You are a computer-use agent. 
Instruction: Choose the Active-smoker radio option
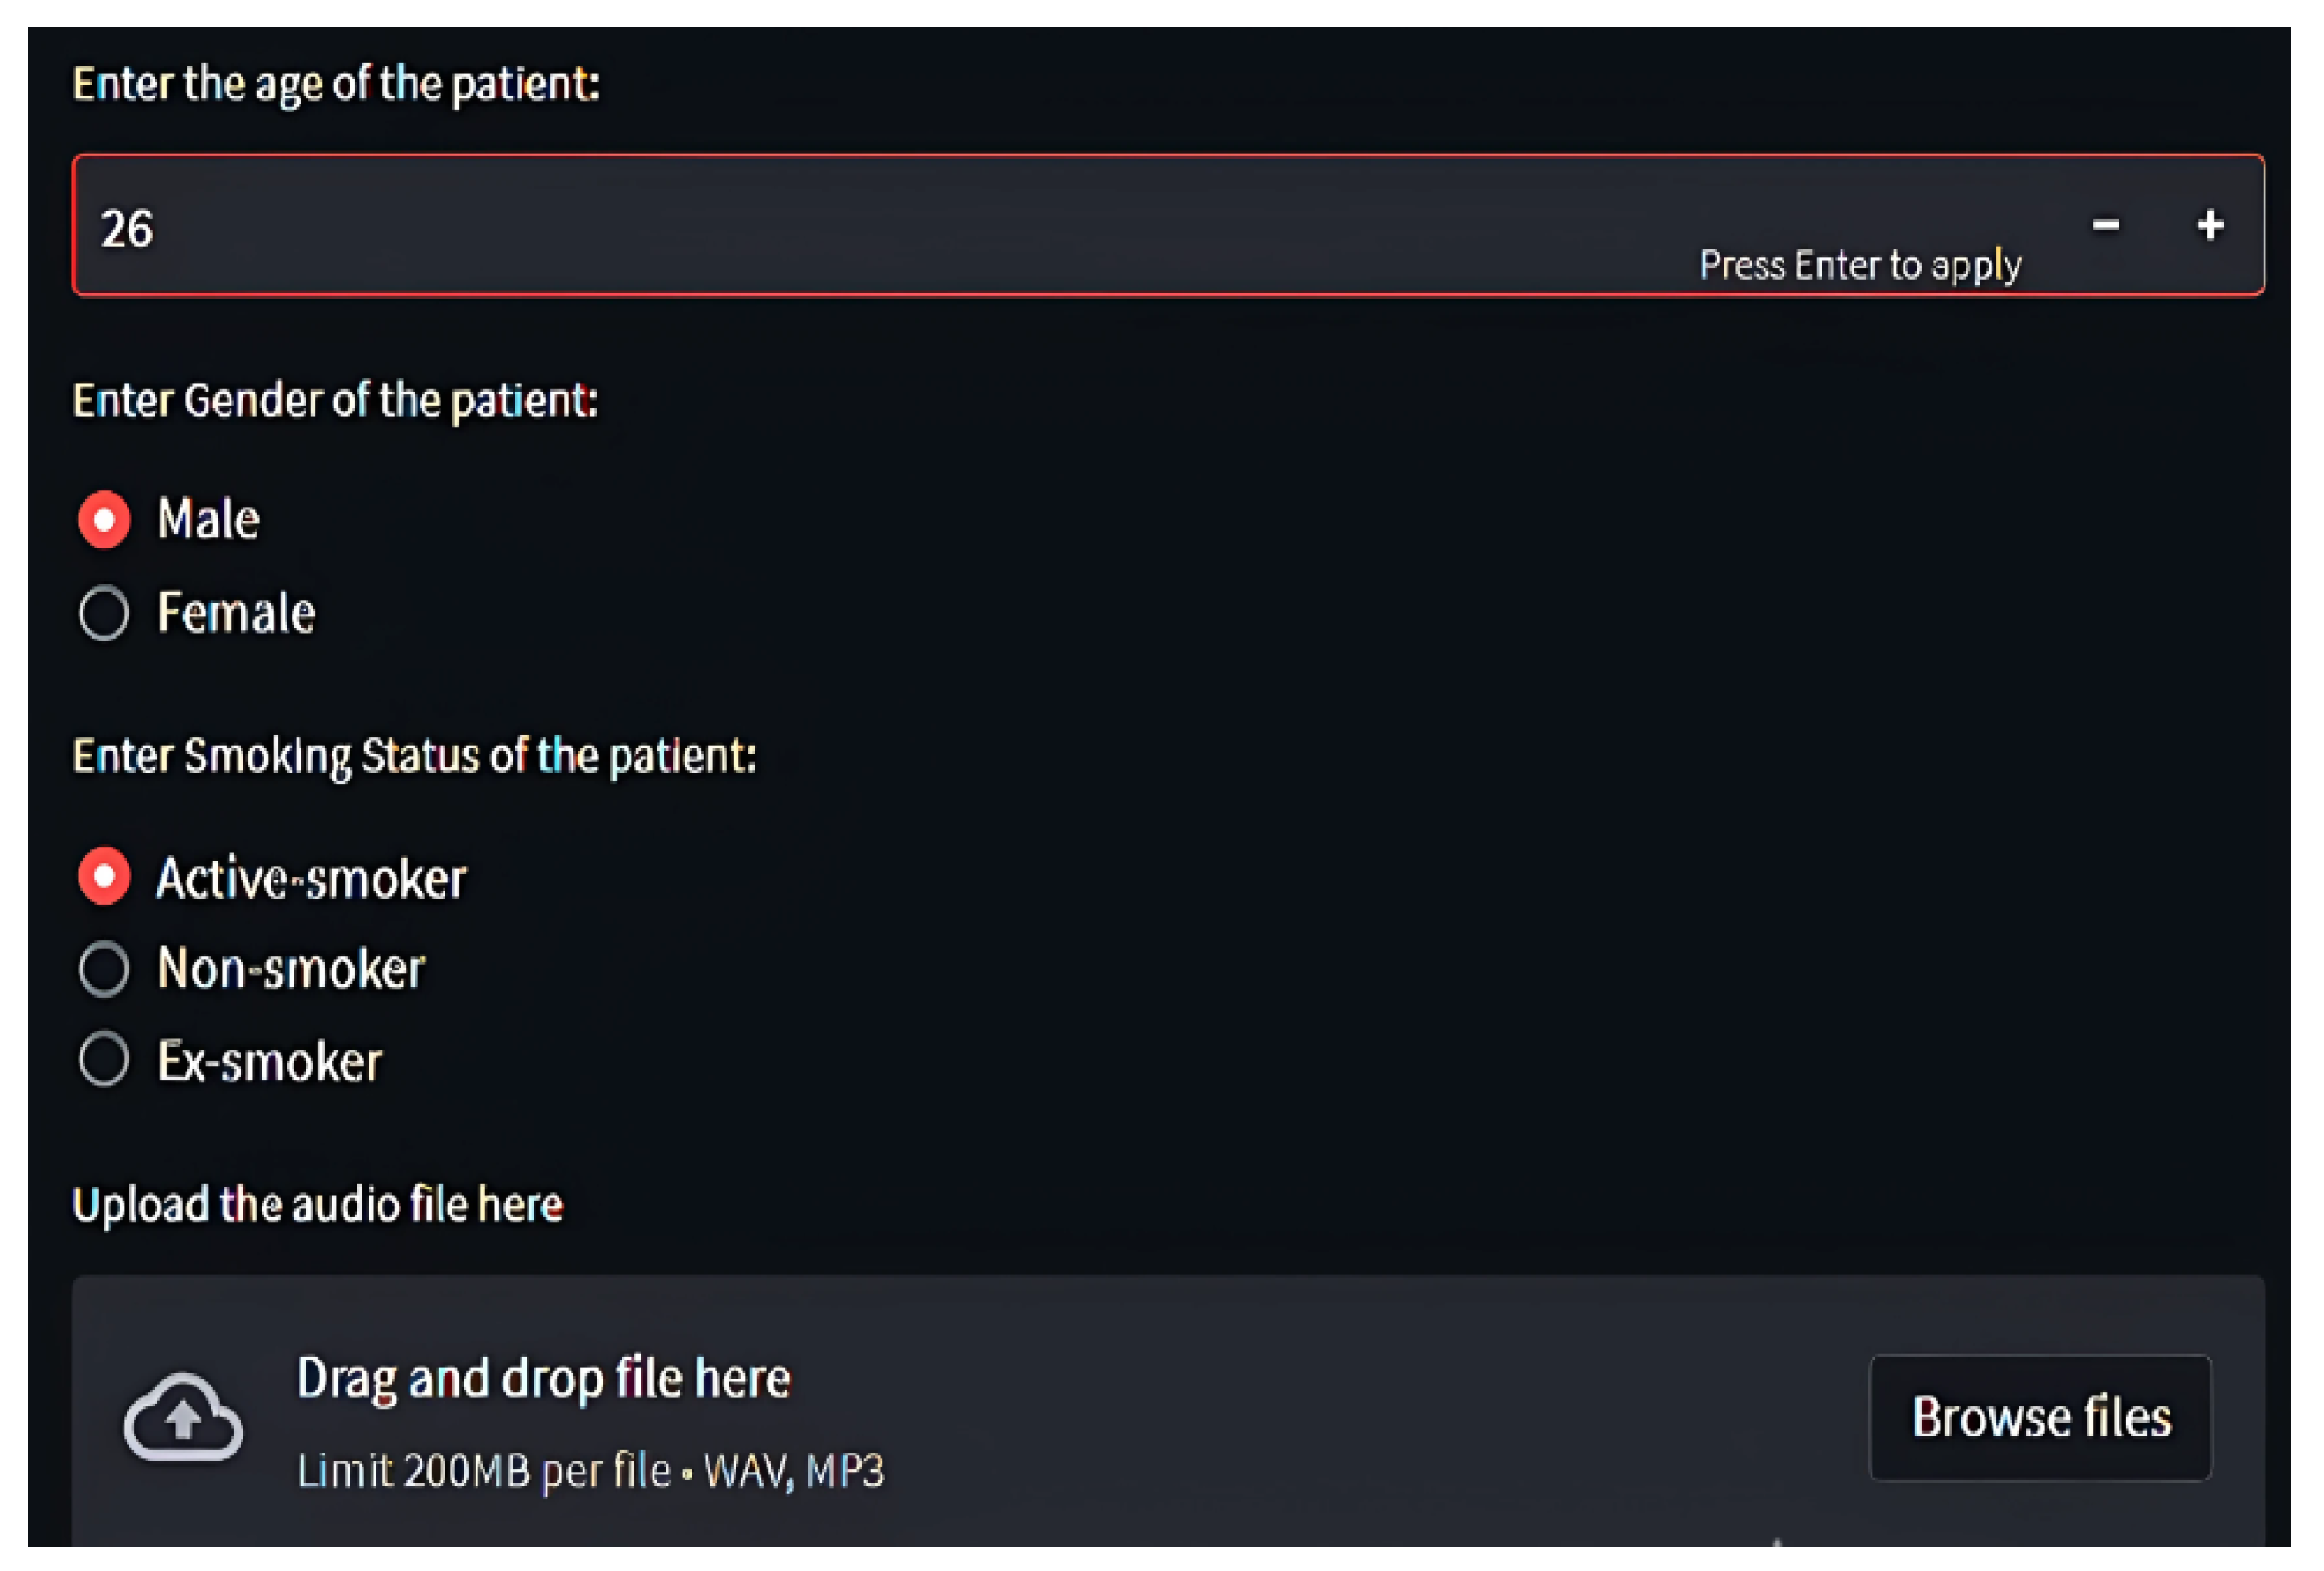point(104,876)
